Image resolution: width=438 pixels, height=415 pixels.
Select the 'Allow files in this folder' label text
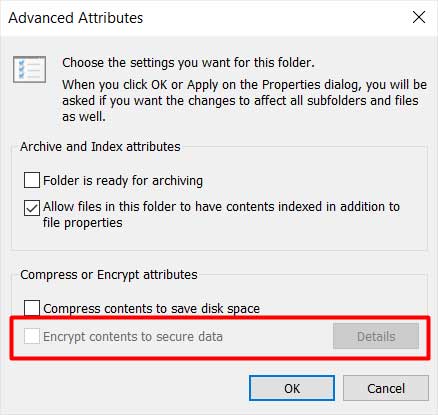(221, 207)
